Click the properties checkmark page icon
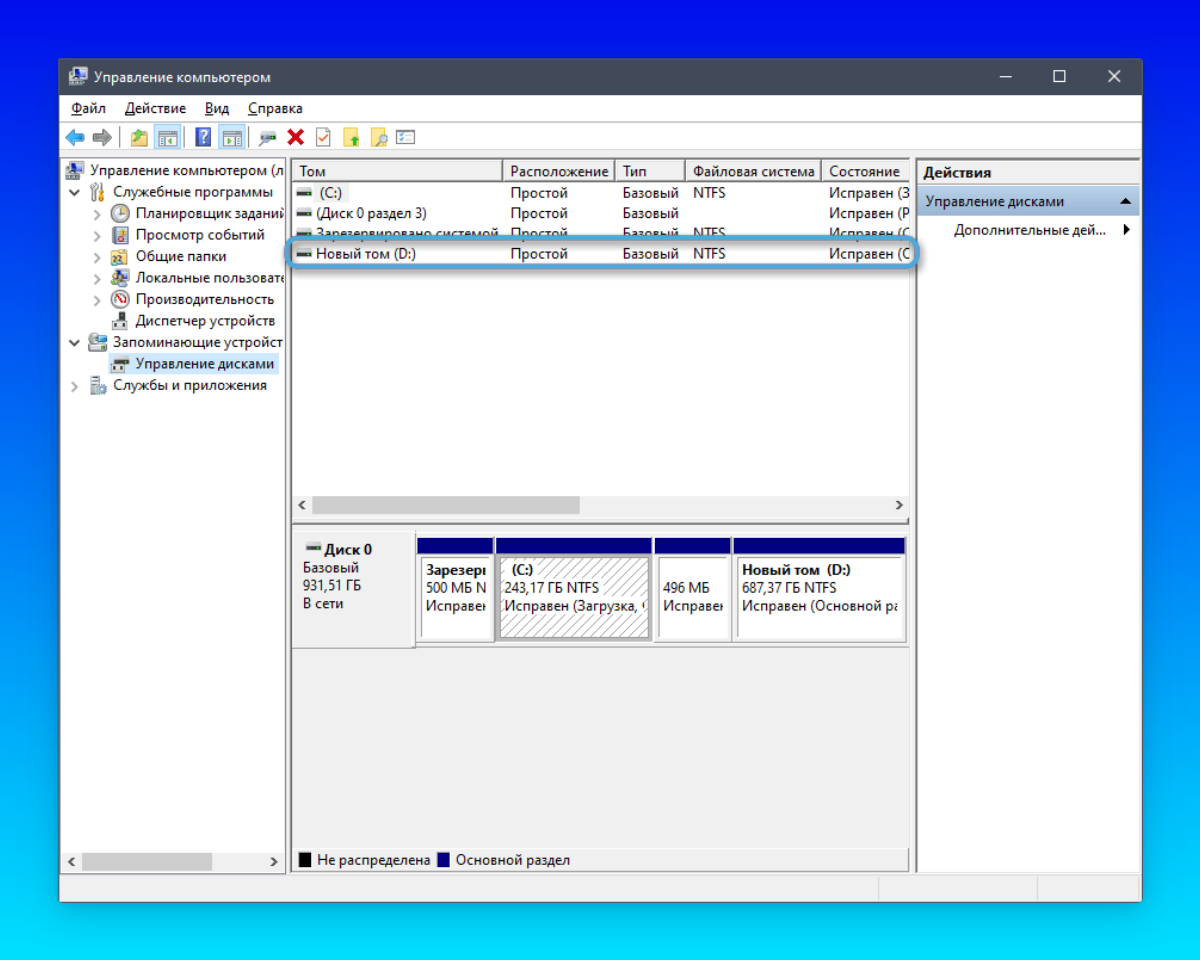 (x=323, y=138)
